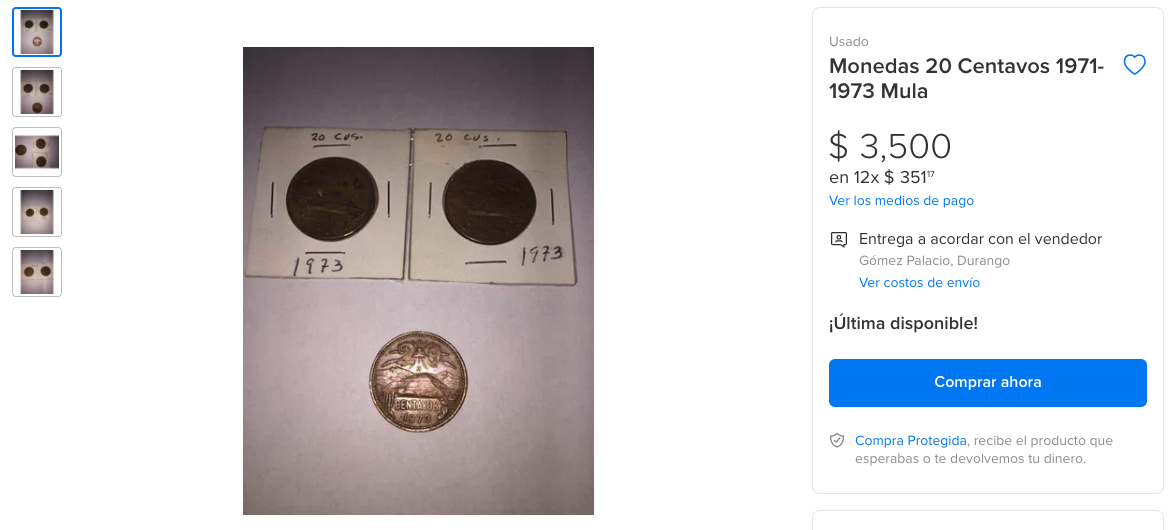The width and height of the screenshot is (1171, 530).
Task: Click the 20 centavos coin in photo
Action: tap(419, 381)
